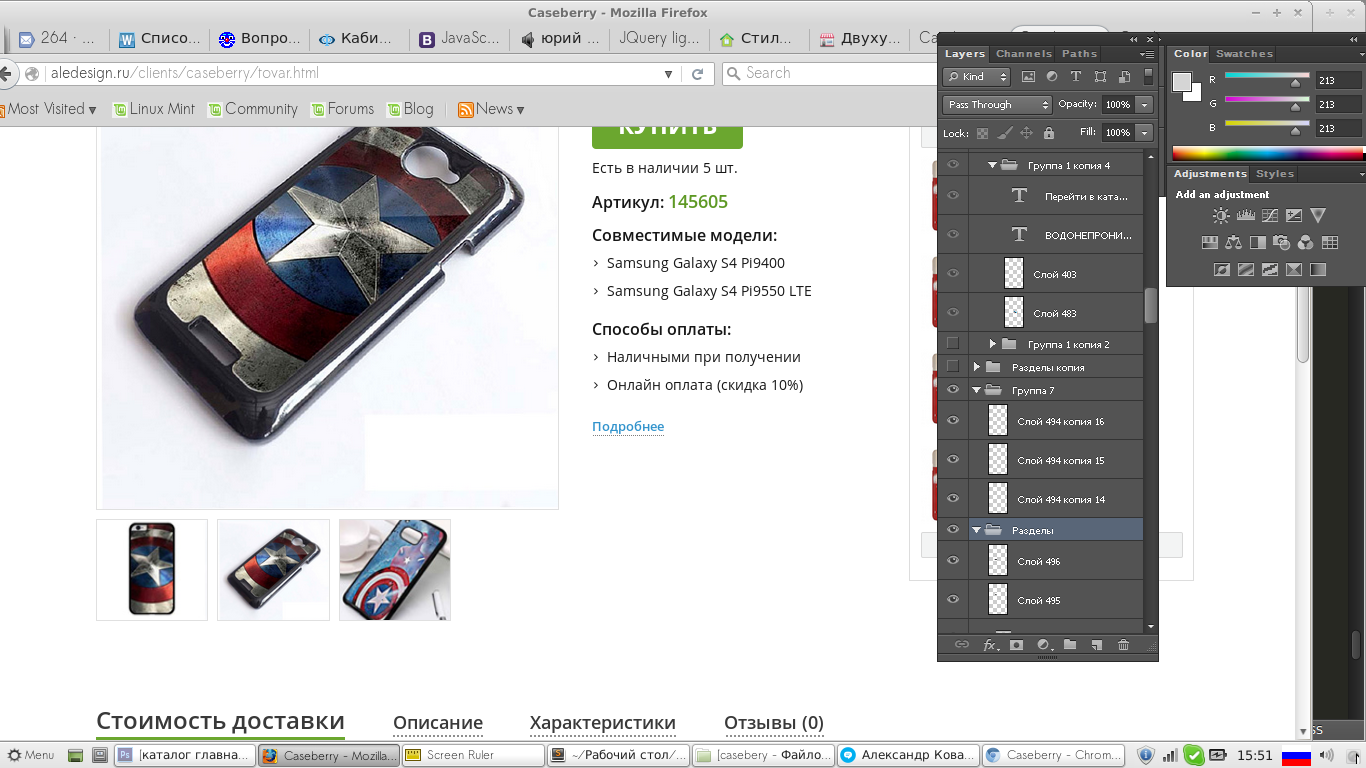This screenshot has height=768, width=1366.
Task: Add a Black & White adjustment
Action: (1257, 242)
